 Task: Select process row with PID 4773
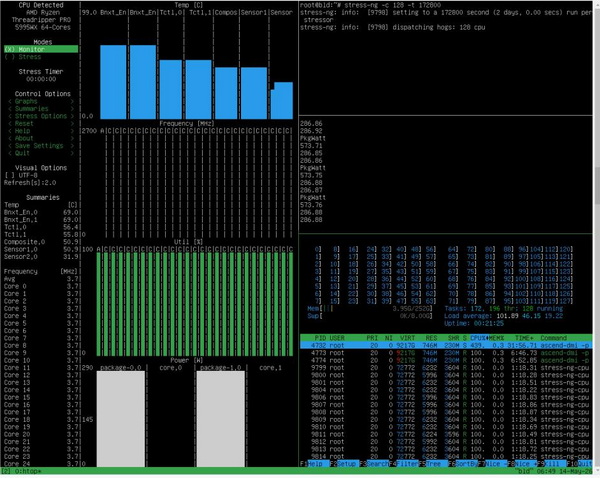(x=446, y=353)
